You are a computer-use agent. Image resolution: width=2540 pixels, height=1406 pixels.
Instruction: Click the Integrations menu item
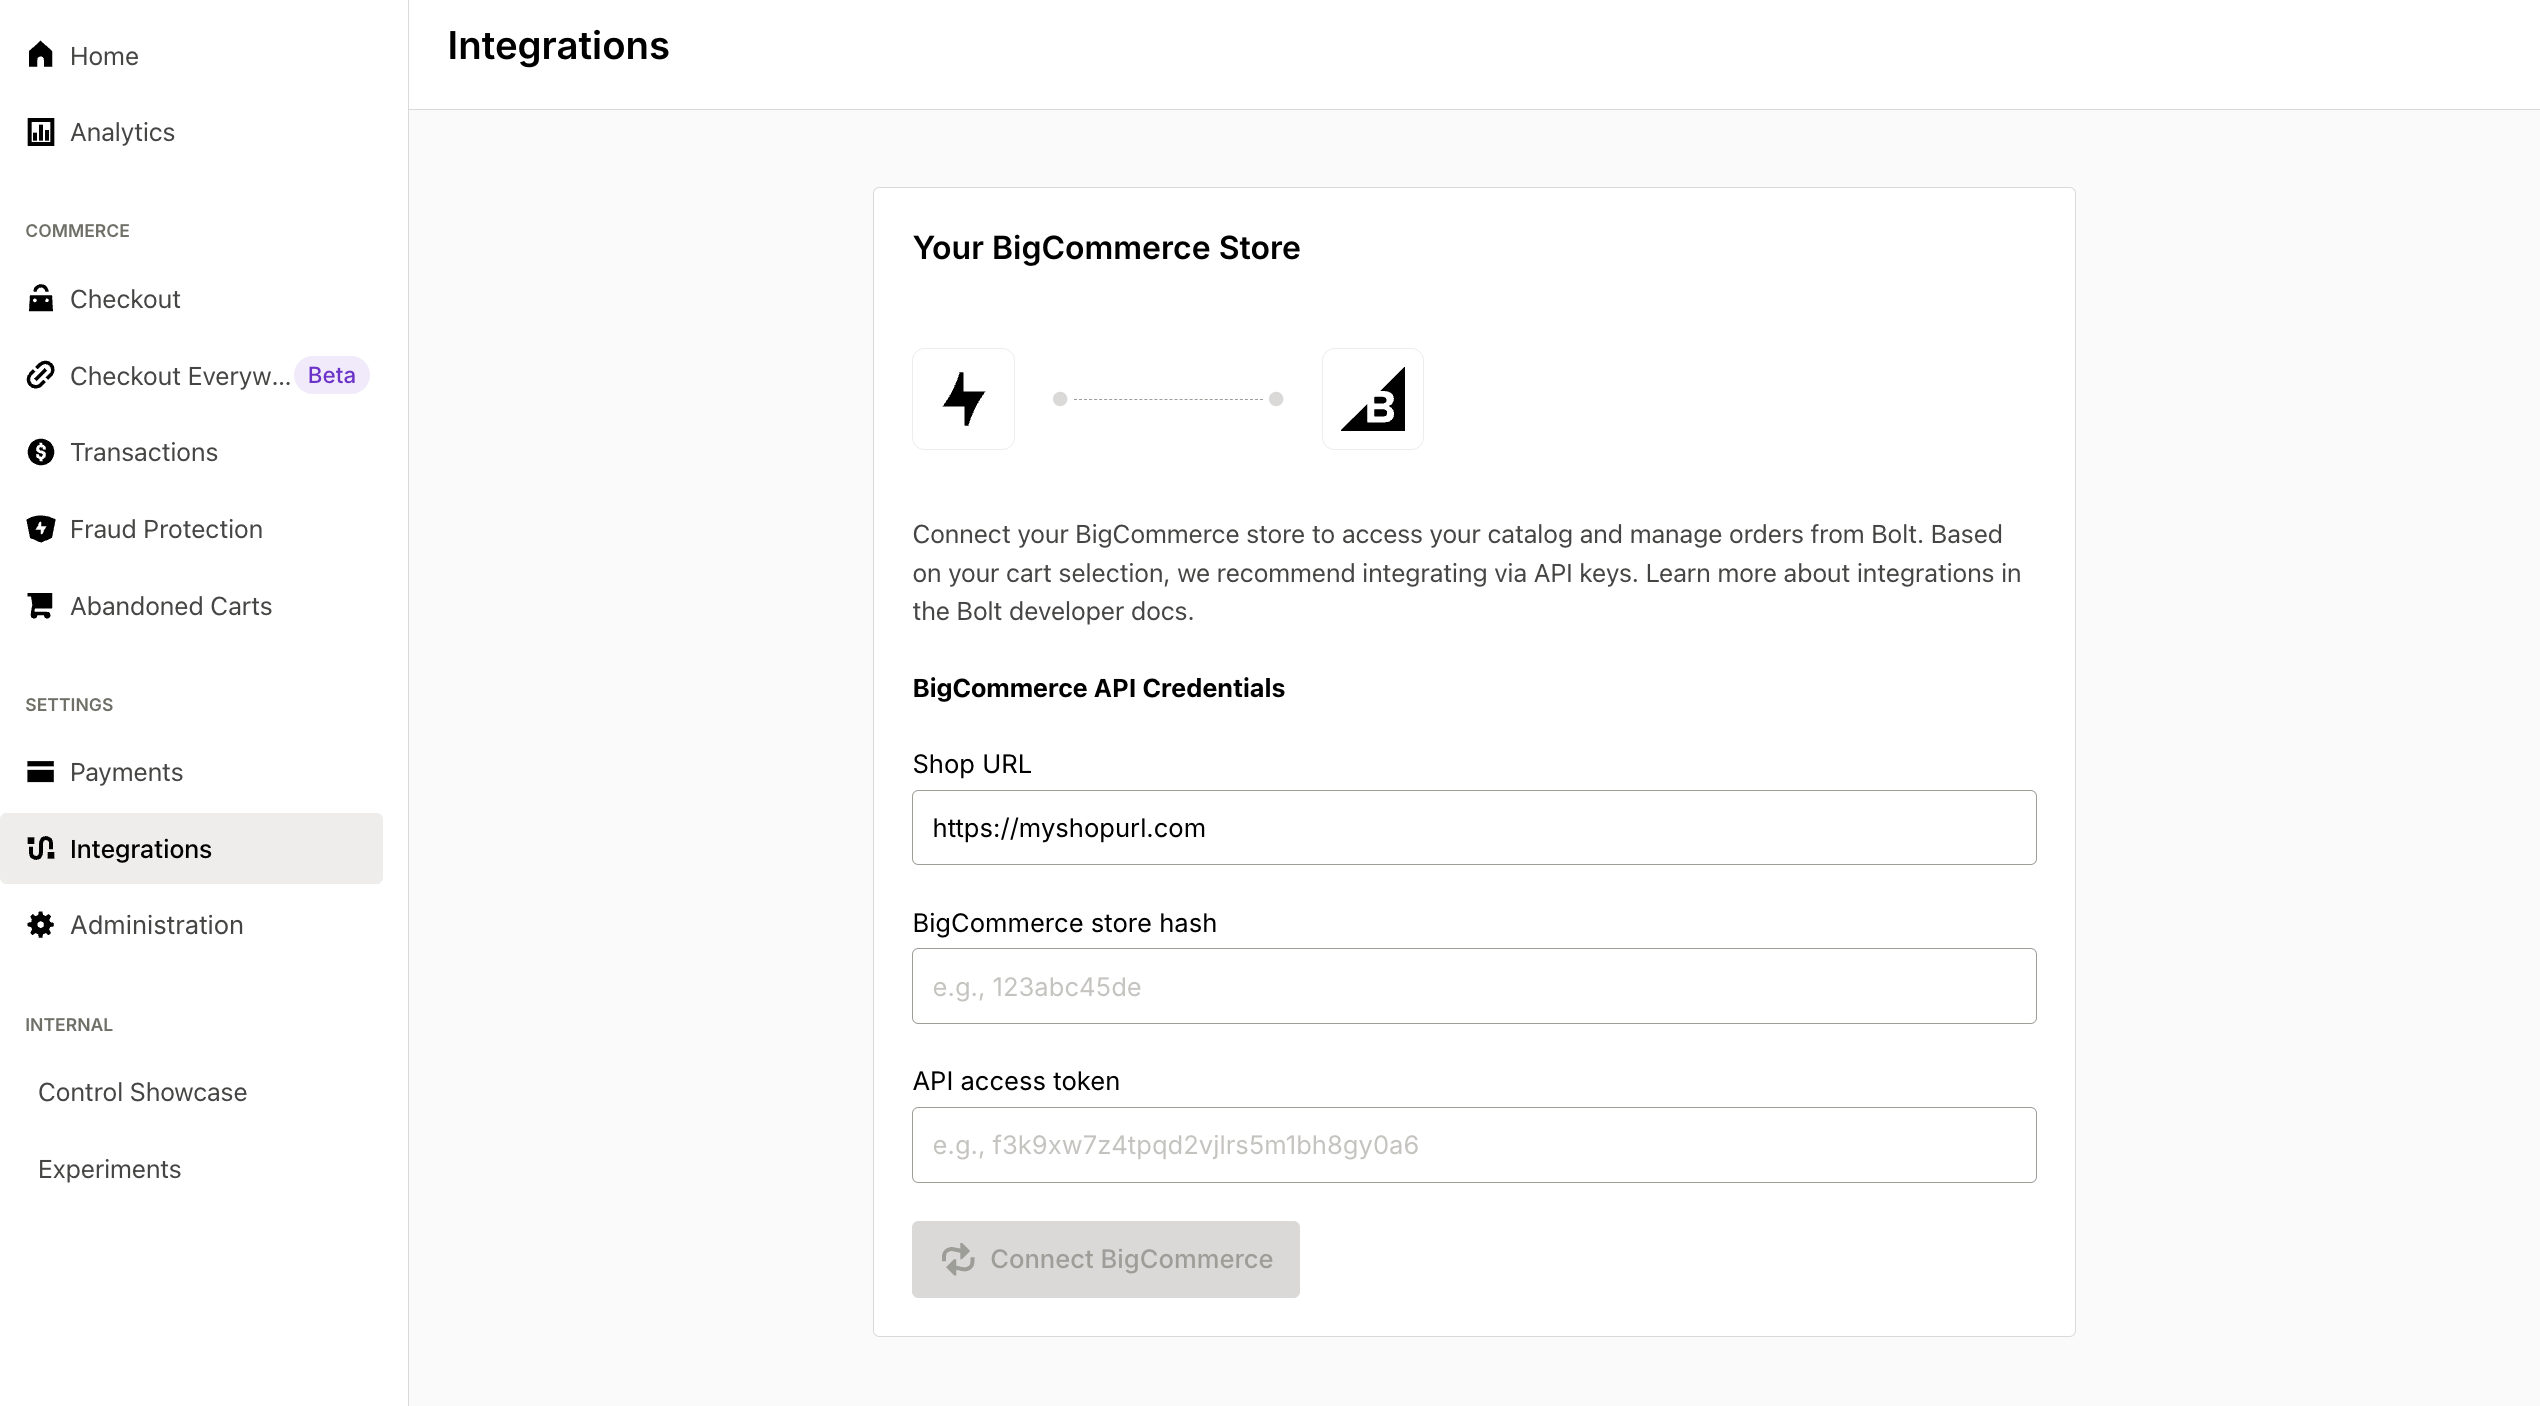[140, 848]
